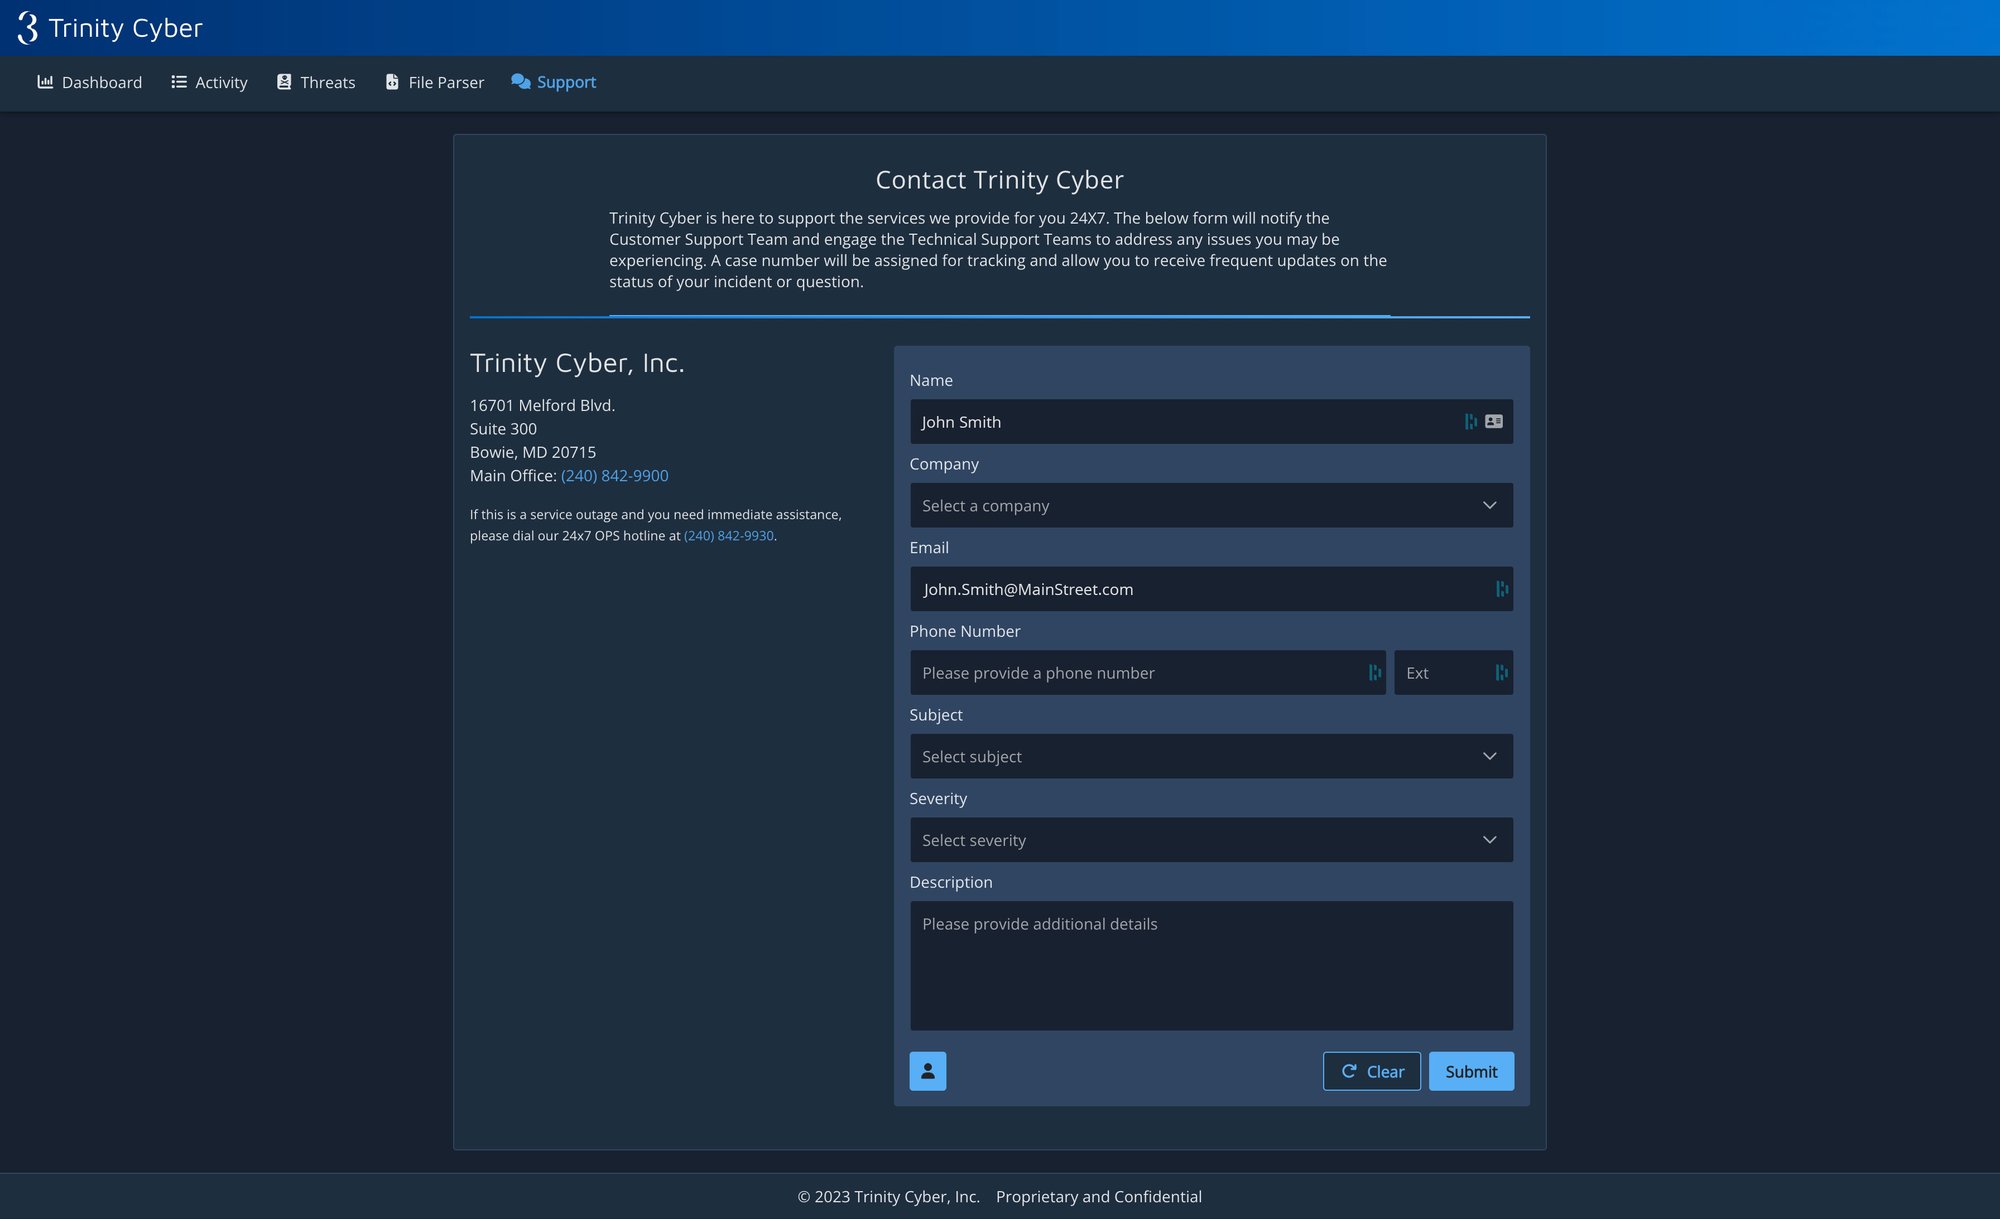Go to the Activity page

coord(209,82)
